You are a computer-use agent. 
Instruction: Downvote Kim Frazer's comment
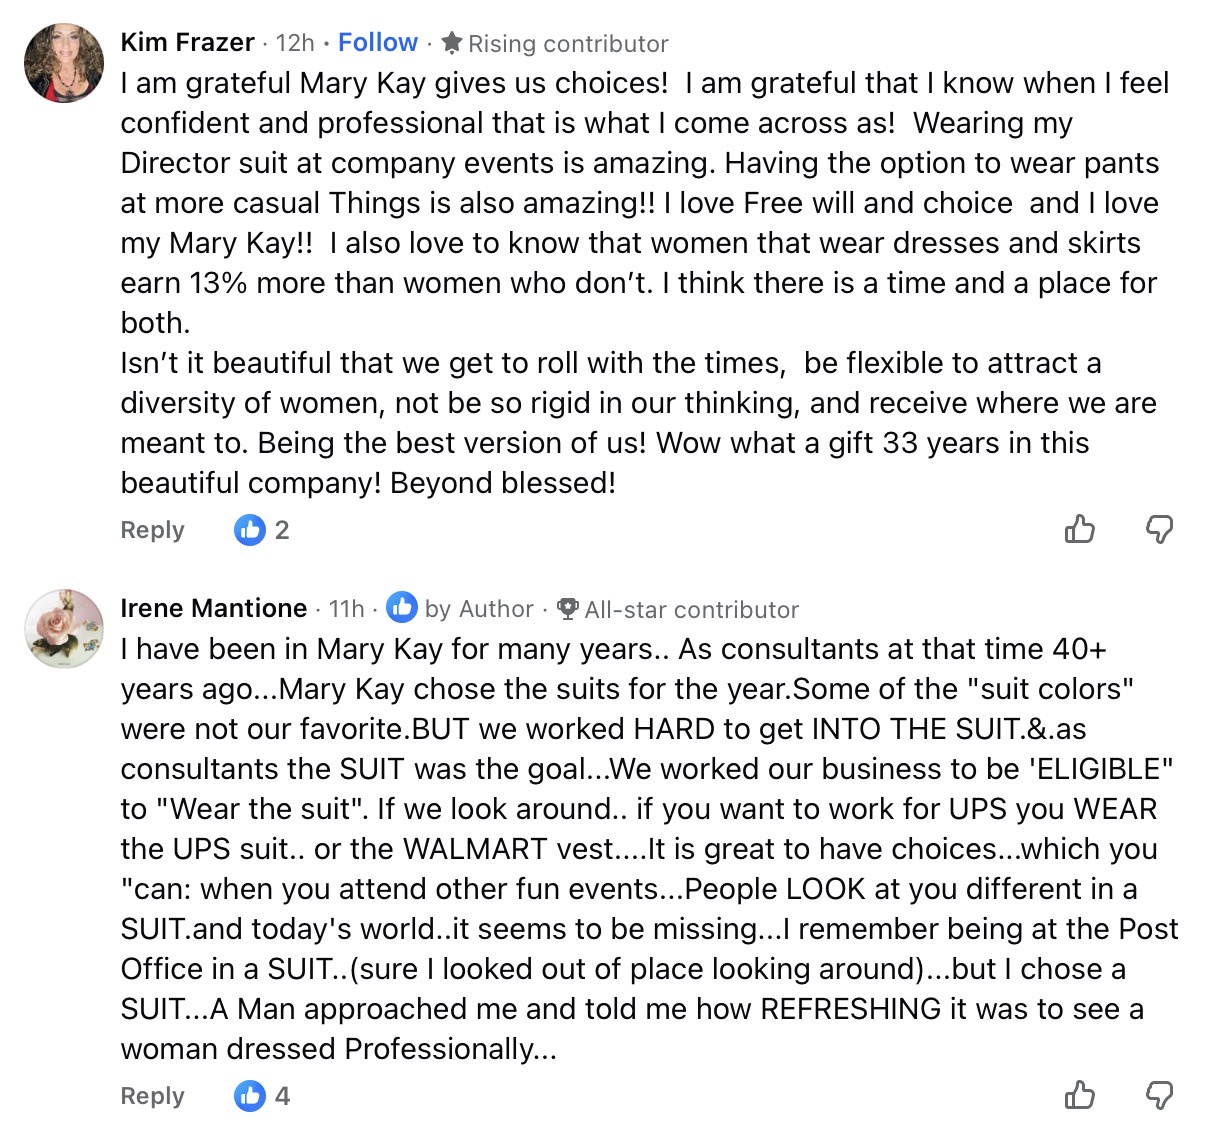tap(1159, 529)
